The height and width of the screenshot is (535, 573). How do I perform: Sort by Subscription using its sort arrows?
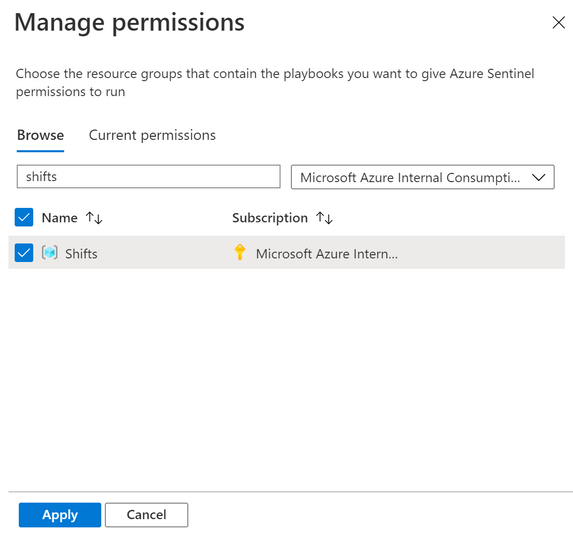(325, 218)
